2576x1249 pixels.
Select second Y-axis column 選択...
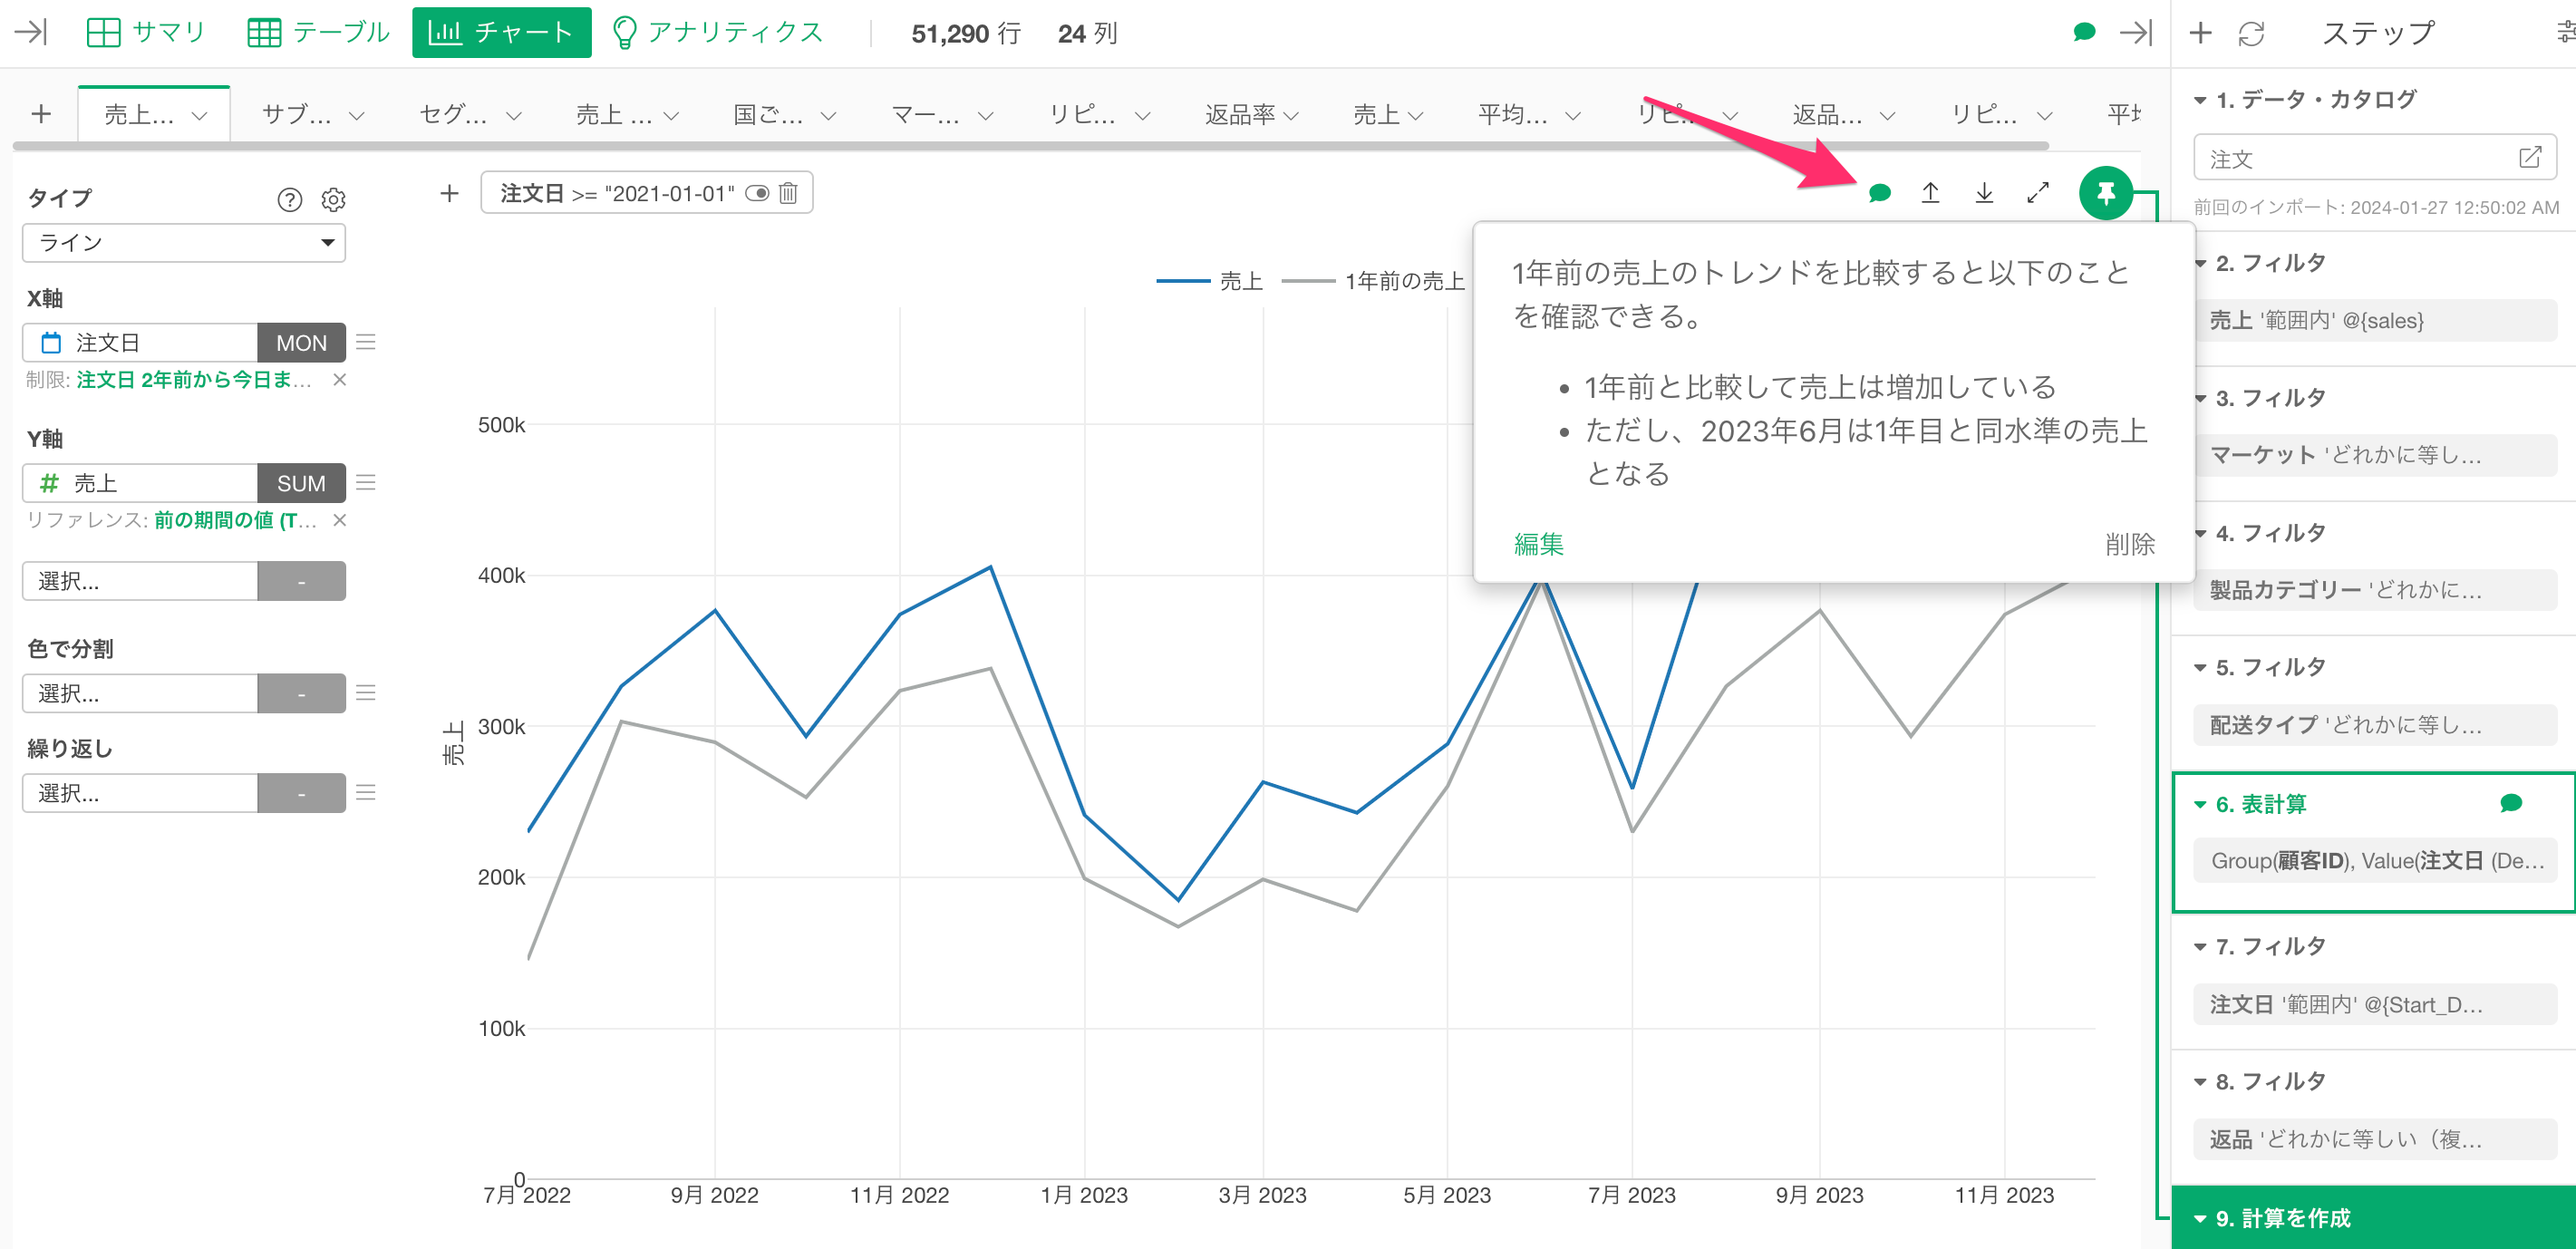click(140, 580)
